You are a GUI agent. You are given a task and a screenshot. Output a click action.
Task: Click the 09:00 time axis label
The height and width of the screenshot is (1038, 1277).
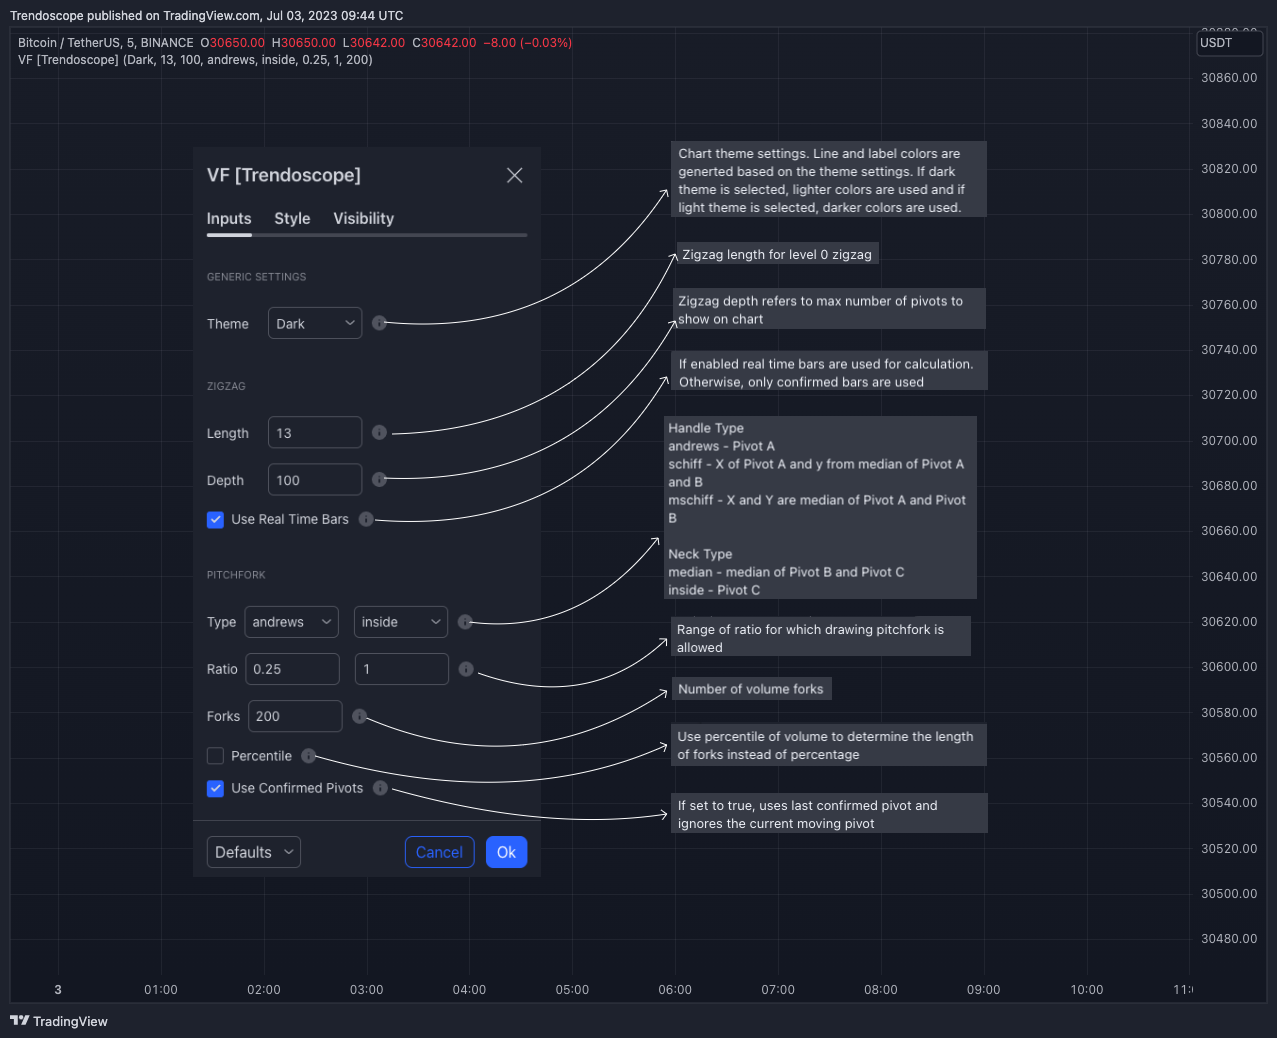984,990
